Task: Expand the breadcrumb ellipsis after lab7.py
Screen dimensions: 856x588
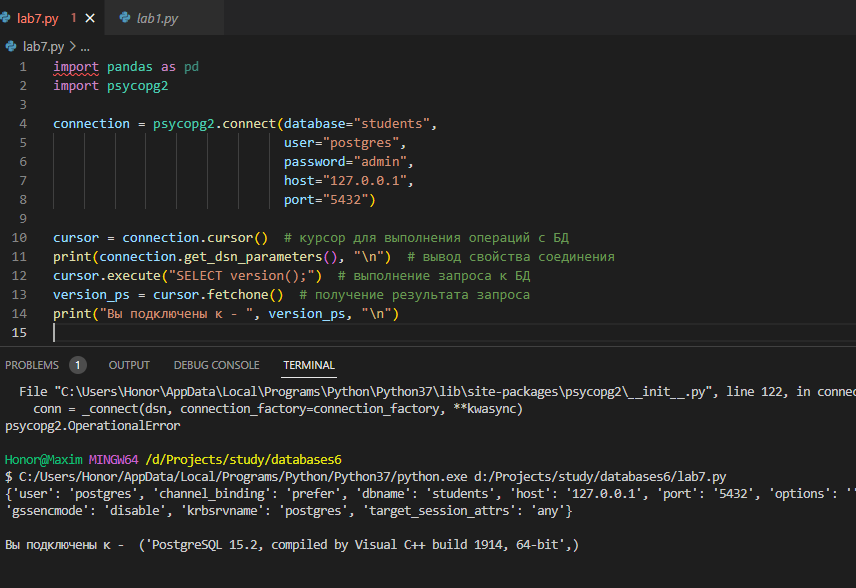Action: 85,47
